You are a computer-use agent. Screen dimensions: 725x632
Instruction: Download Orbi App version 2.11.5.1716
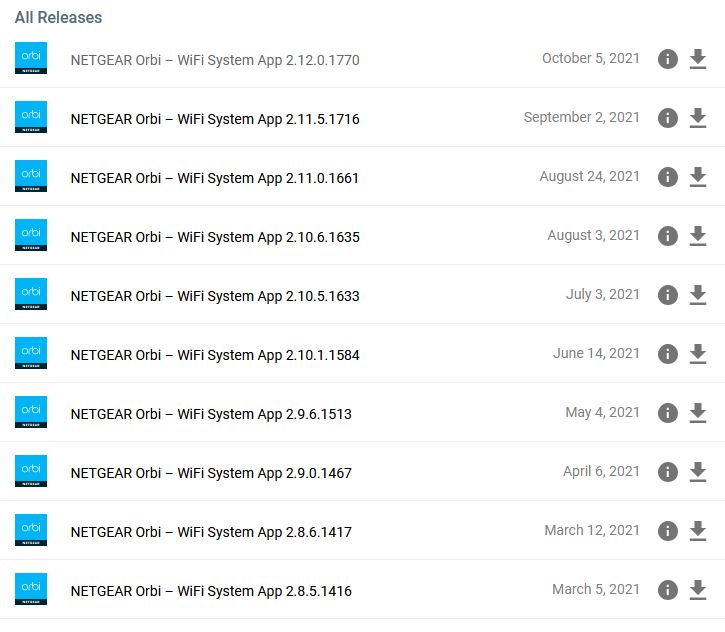pos(697,118)
